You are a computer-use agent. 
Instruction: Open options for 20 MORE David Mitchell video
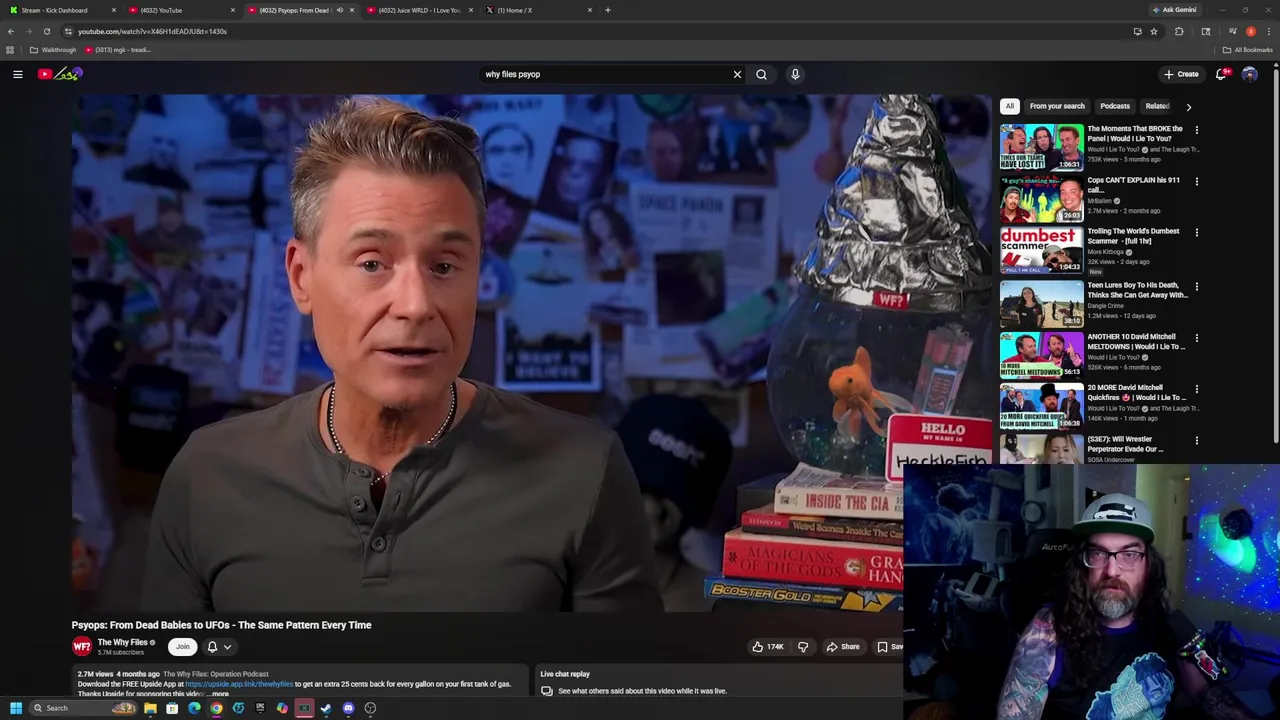pyautogui.click(x=1196, y=389)
